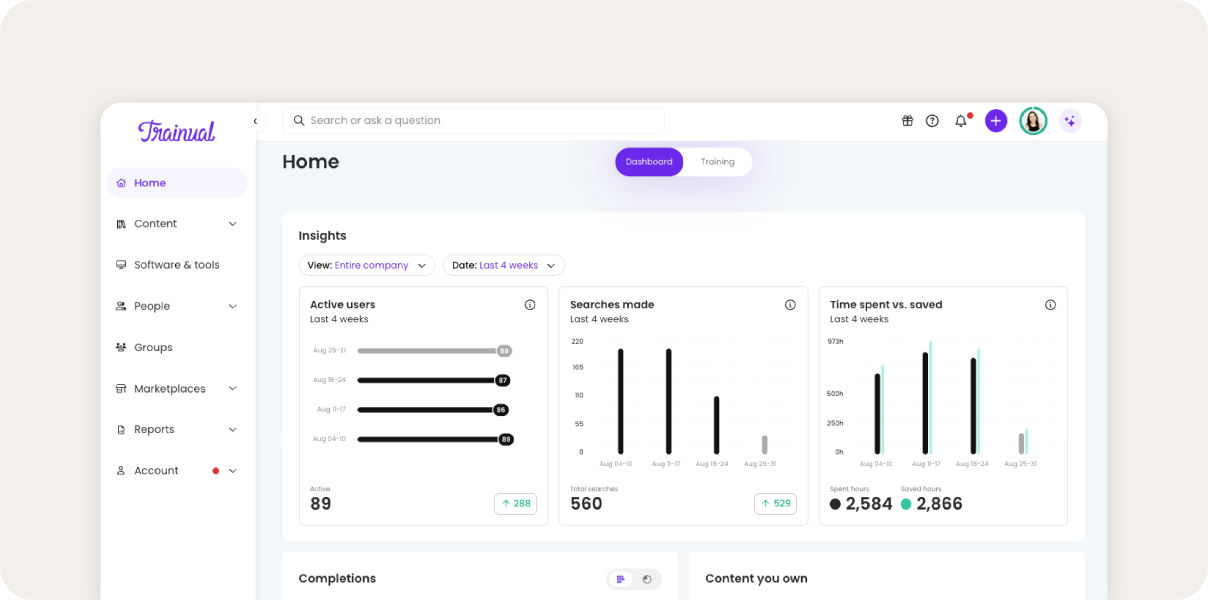Viewport: 1208px width, 600px height.
Task: Click the gift icon in top bar
Action: click(x=907, y=121)
